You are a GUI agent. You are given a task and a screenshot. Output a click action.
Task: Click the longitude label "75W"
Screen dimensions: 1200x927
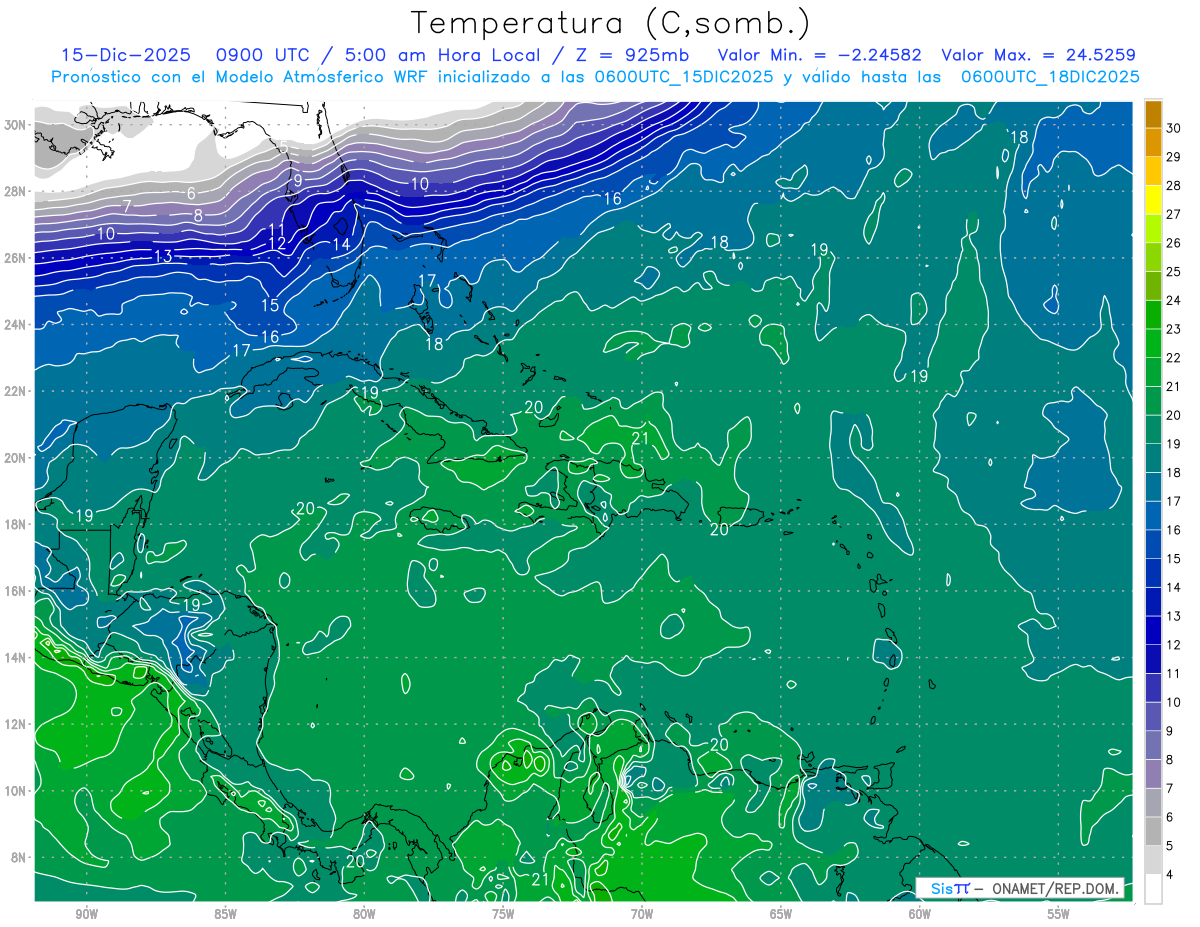click(x=503, y=914)
